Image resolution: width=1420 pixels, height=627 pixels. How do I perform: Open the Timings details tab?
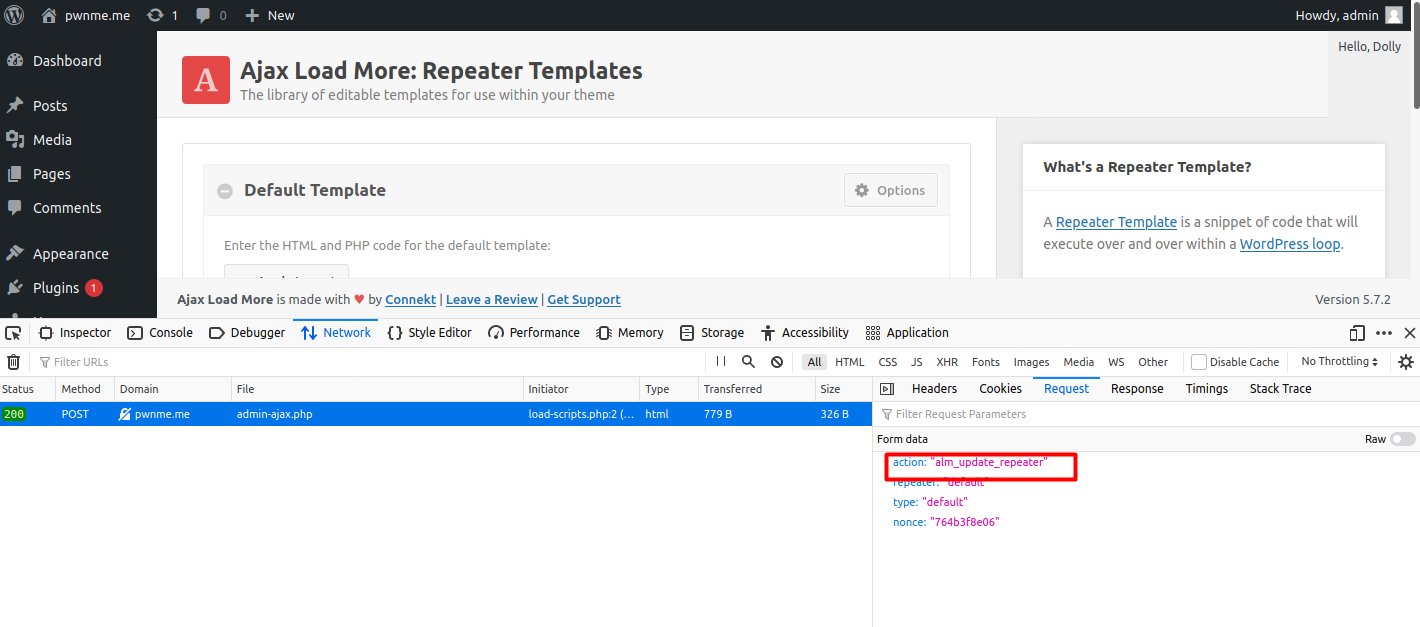pos(1207,389)
